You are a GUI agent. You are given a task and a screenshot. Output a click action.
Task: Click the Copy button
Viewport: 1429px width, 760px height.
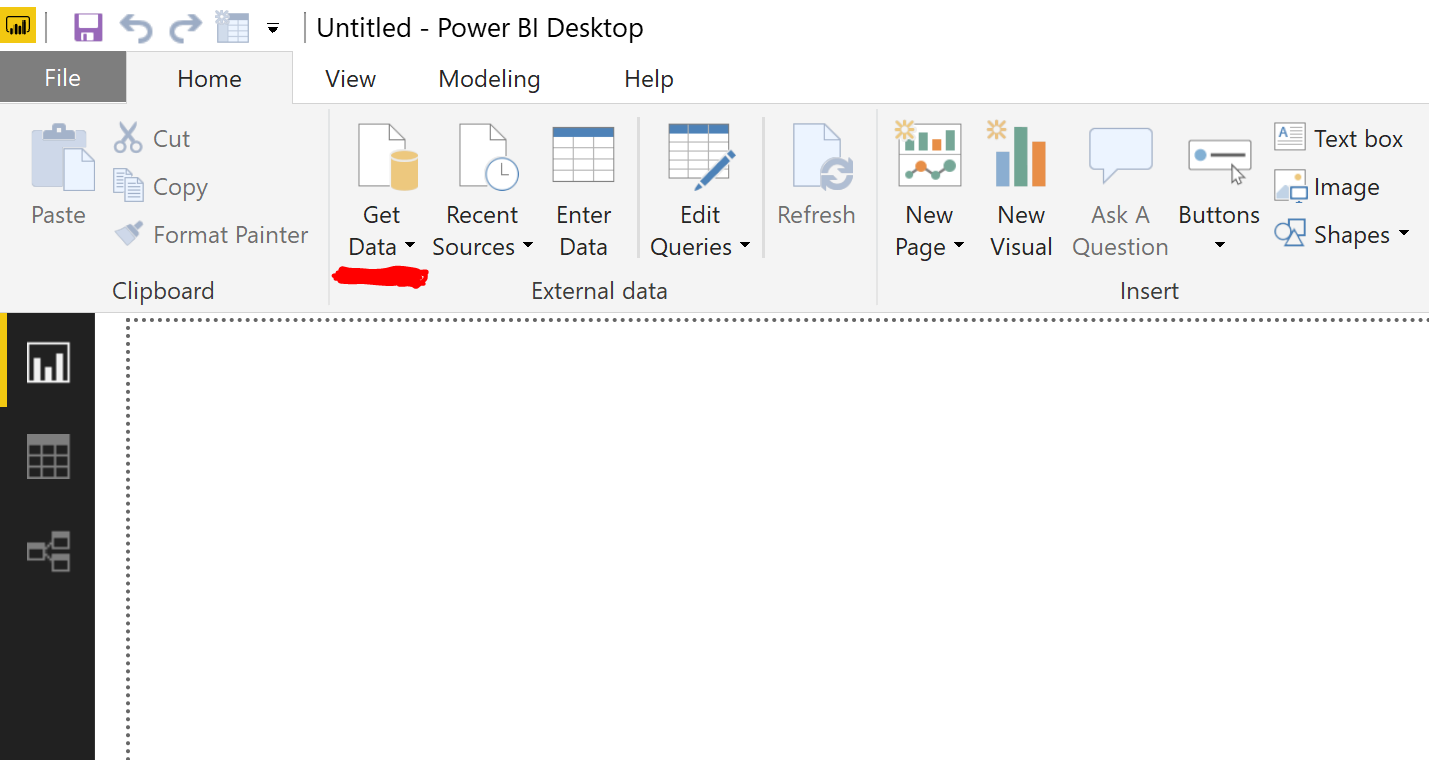point(160,187)
